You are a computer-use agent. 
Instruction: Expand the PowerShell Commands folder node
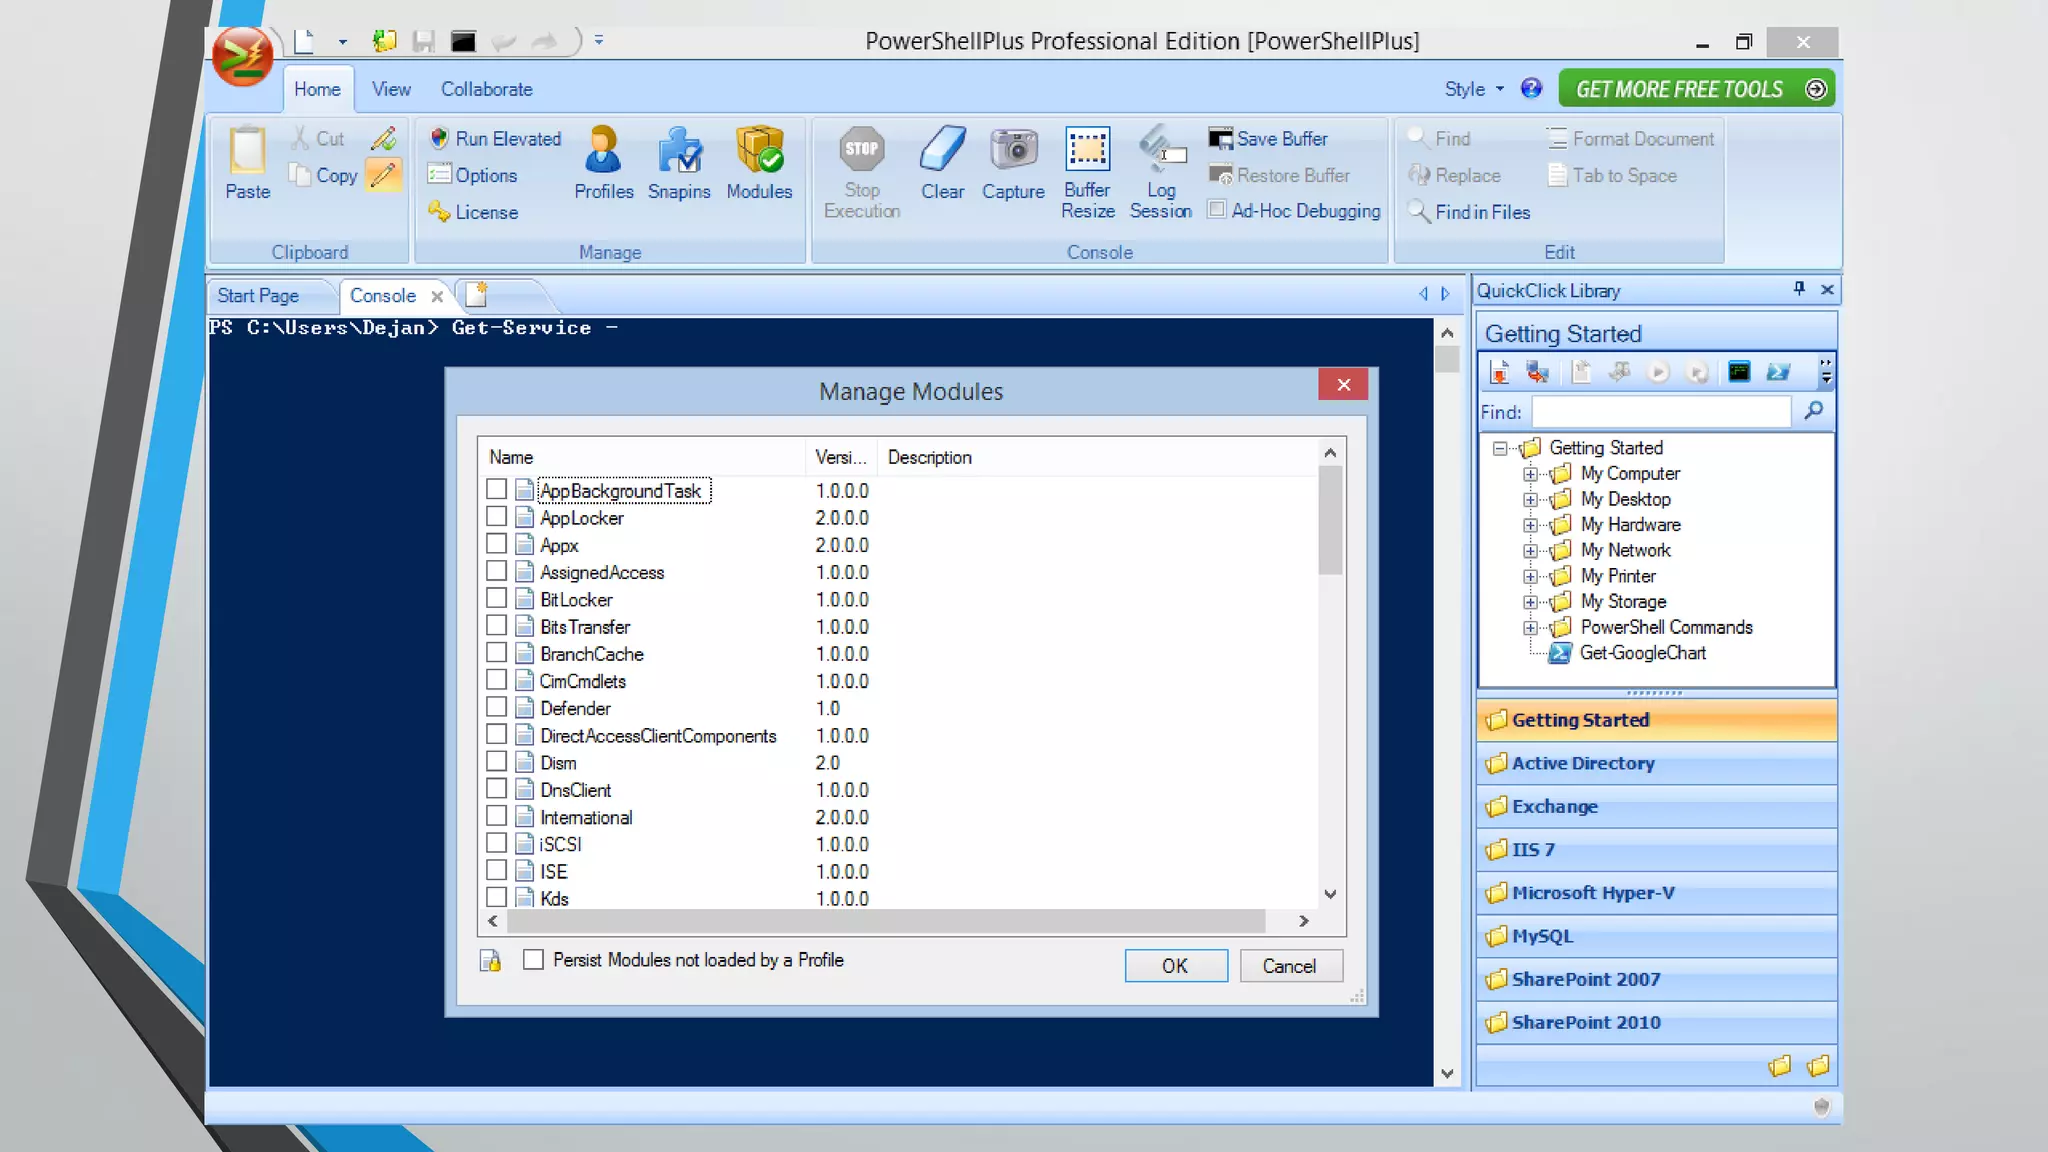click(x=1530, y=628)
